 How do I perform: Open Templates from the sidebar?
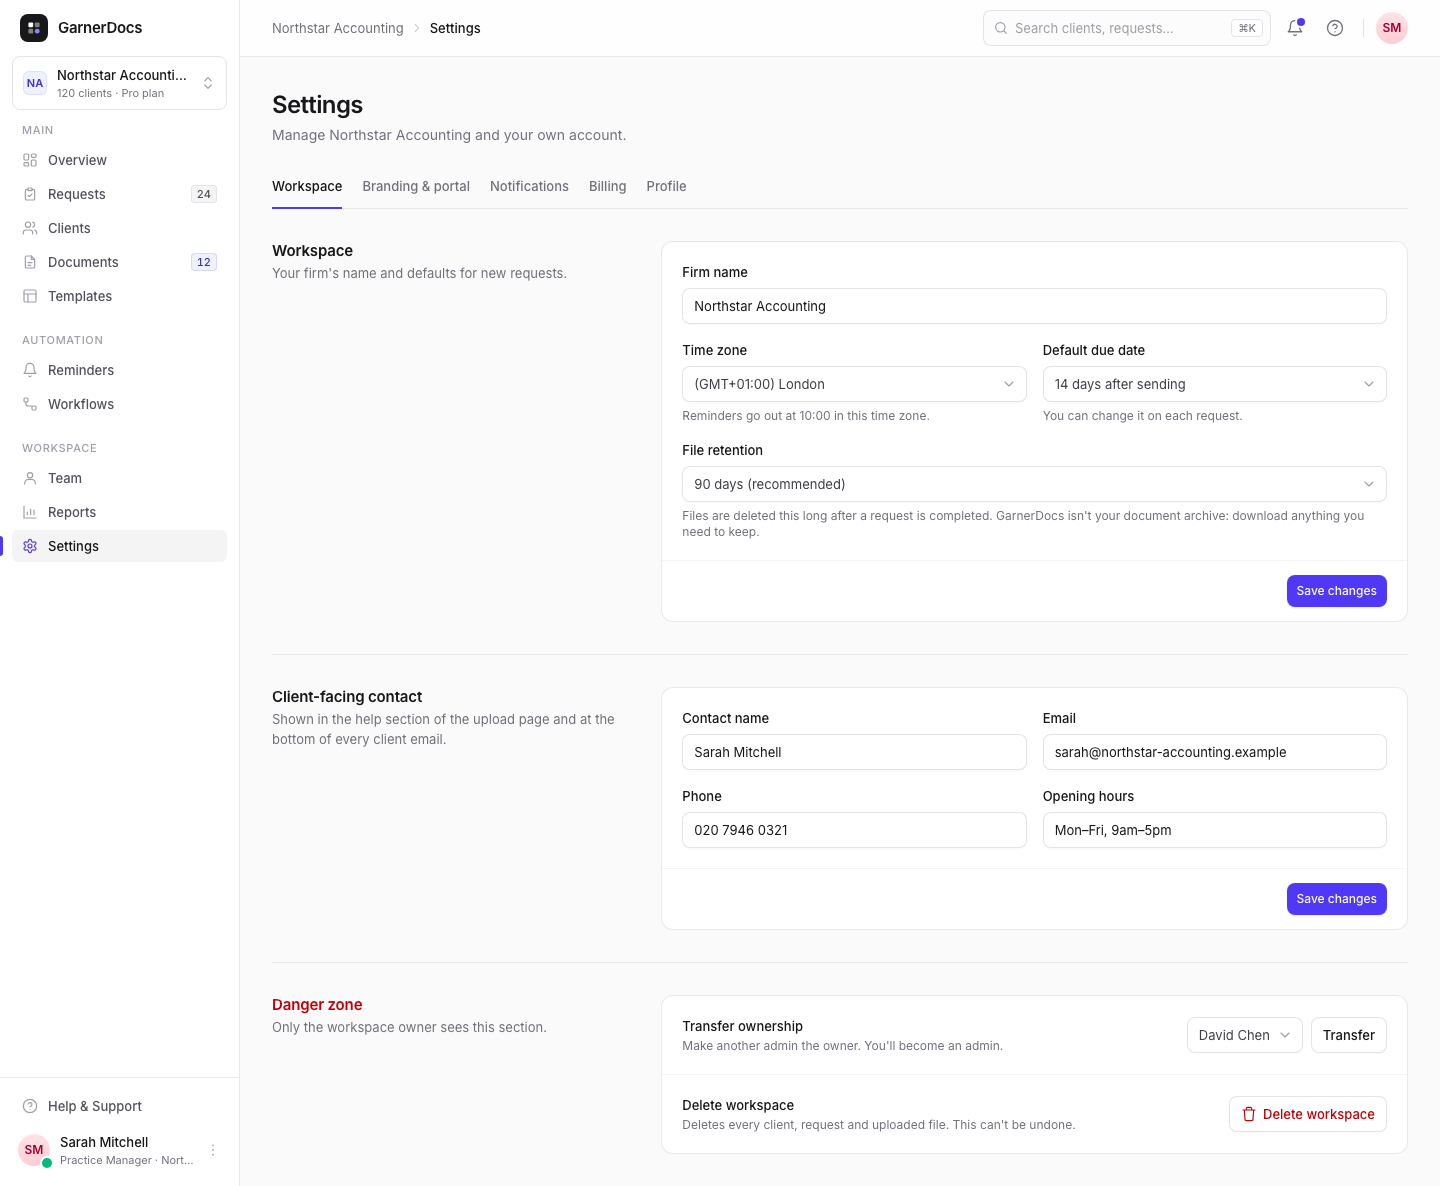coord(119,296)
